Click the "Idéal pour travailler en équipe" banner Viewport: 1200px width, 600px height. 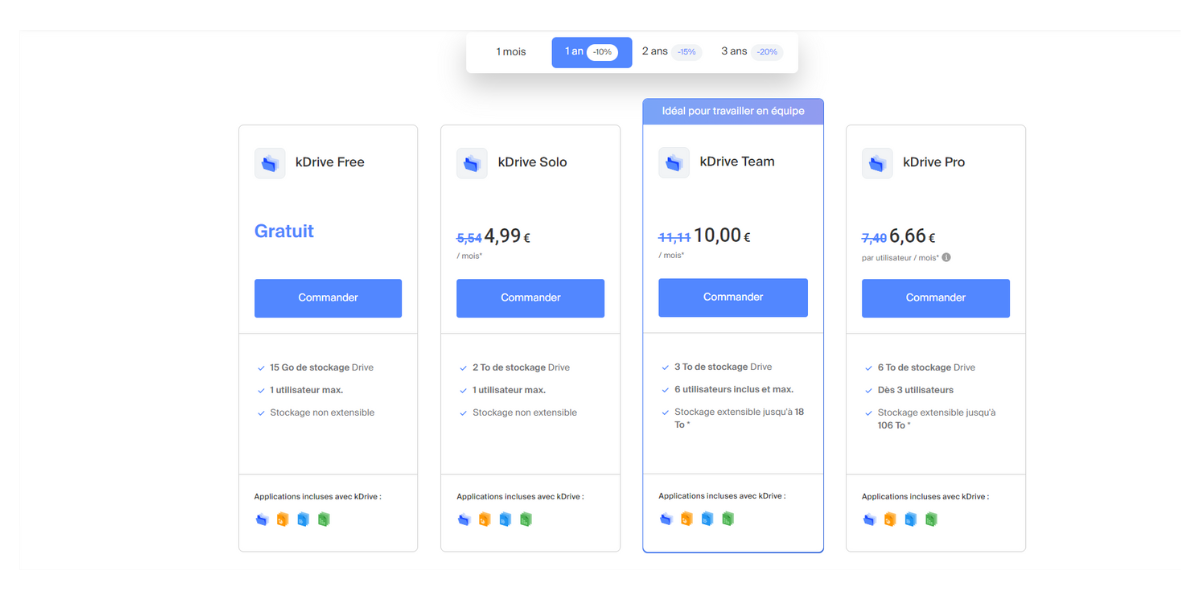(733, 111)
